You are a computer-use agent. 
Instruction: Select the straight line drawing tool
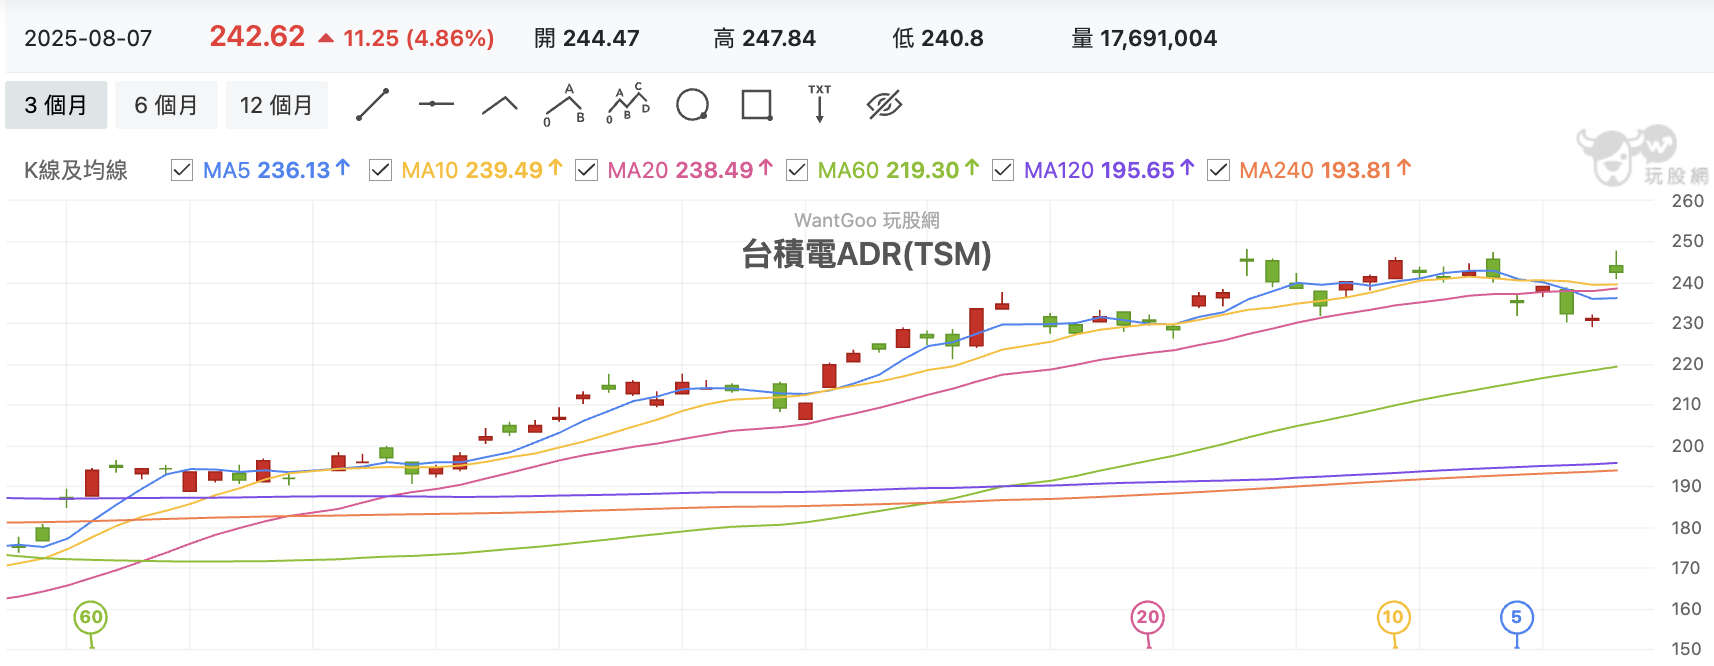(372, 105)
